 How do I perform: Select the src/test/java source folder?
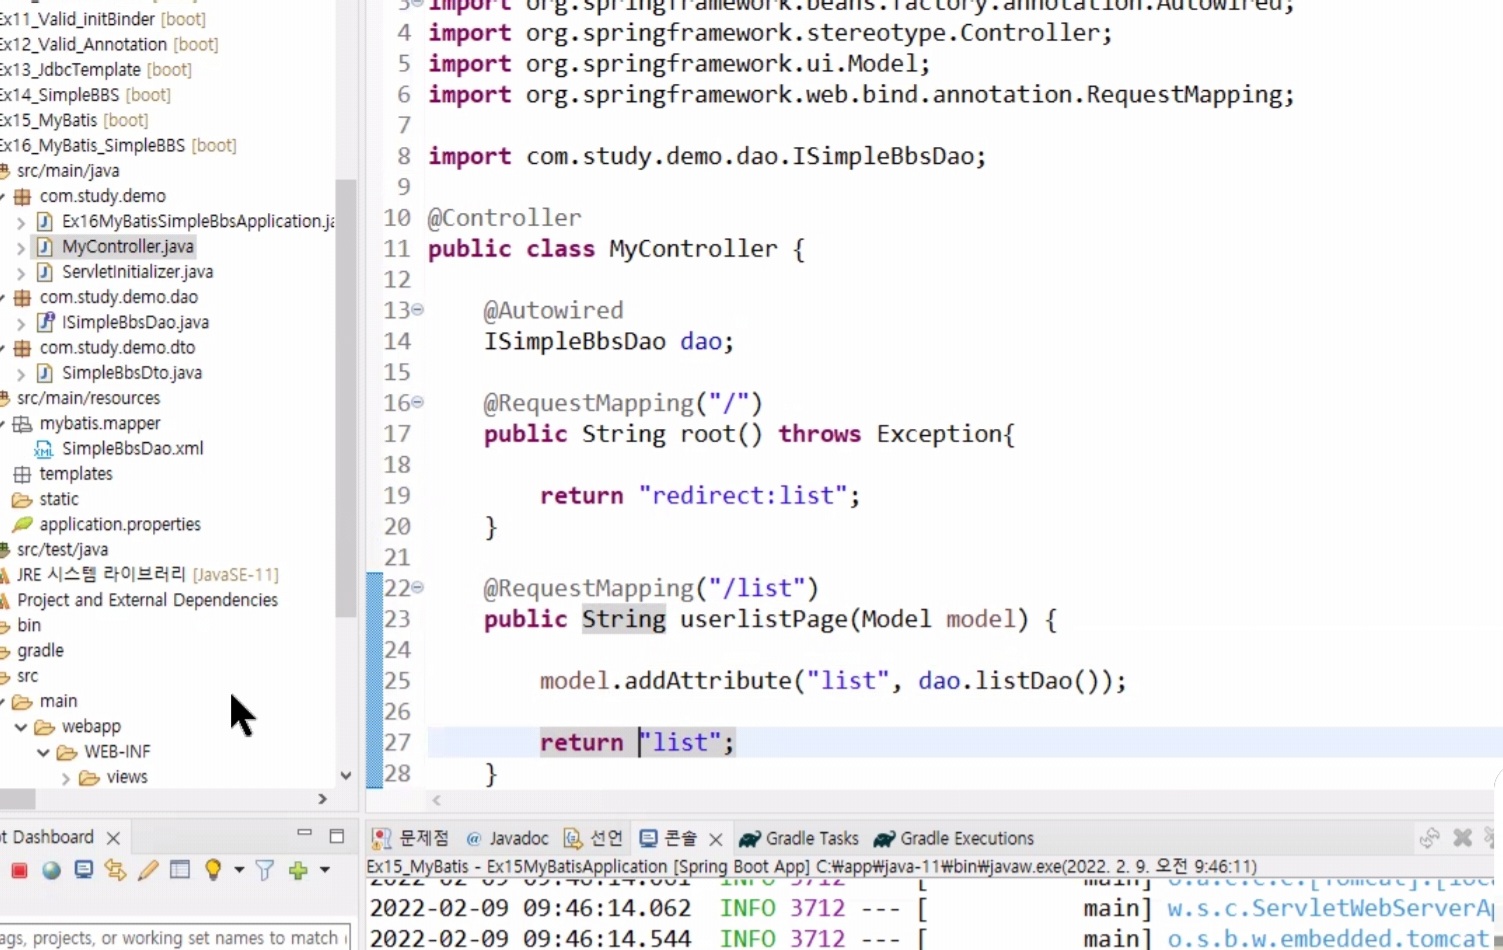62,549
